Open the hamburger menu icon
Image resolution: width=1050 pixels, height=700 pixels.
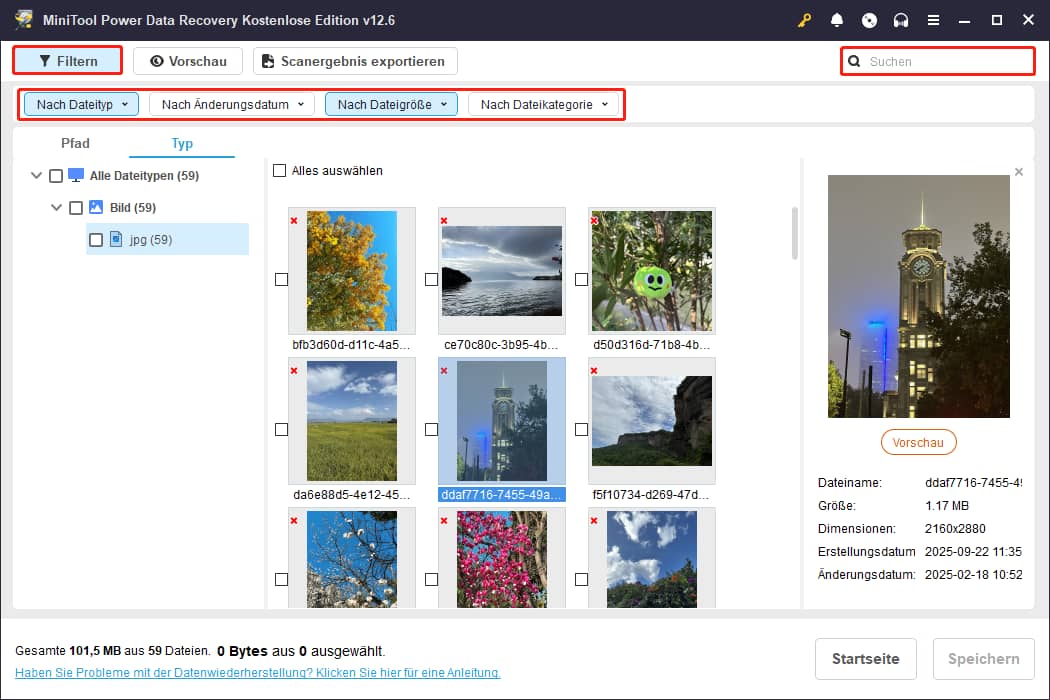(x=933, y=20)
